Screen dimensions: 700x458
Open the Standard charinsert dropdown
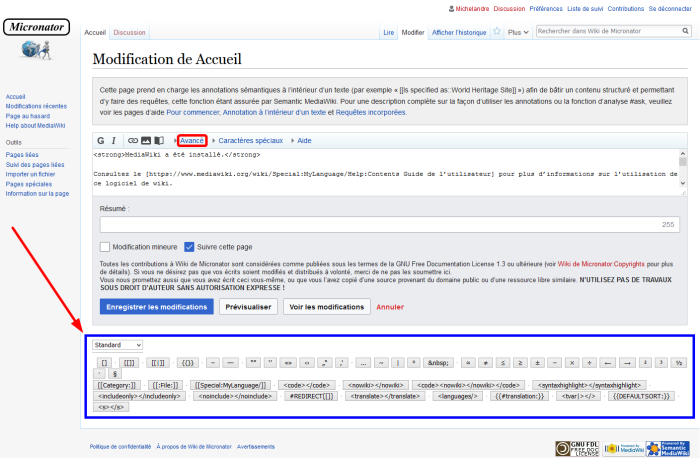118,345
